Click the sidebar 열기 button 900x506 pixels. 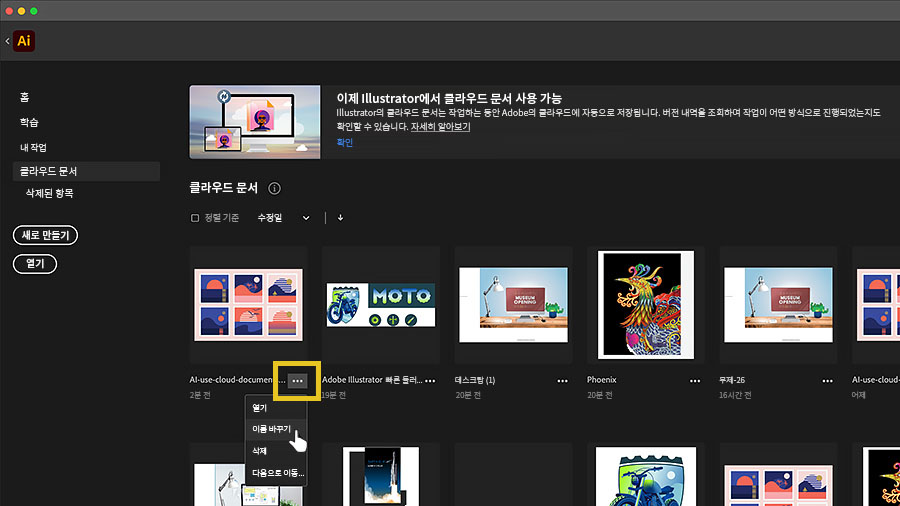(x=35, y=264)
